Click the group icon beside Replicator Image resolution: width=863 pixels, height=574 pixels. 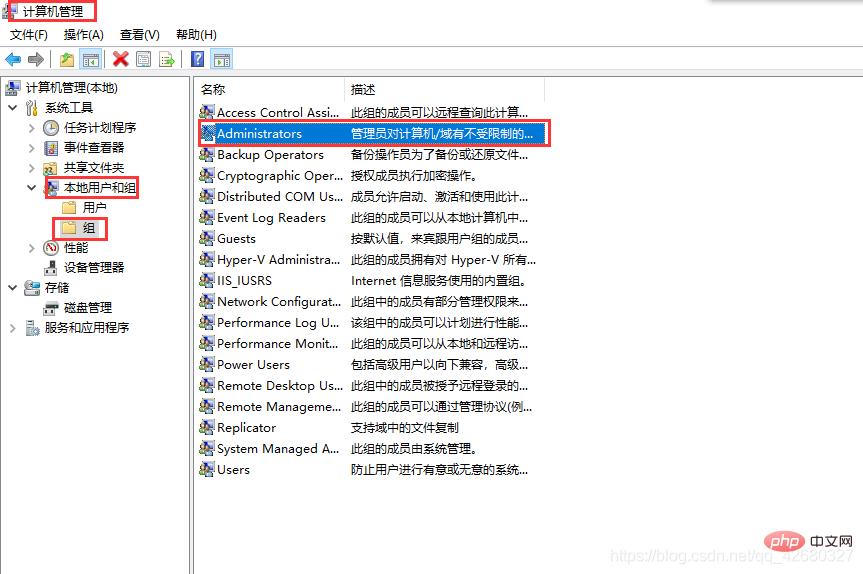(206, 427)
